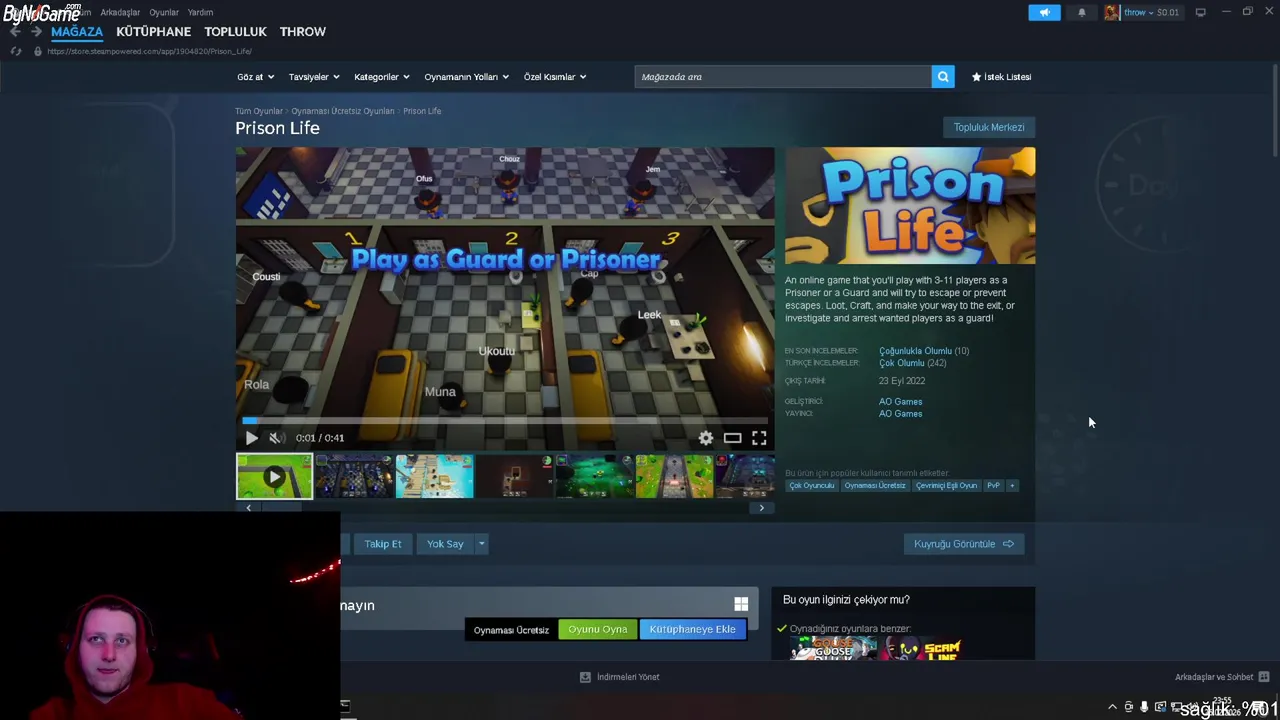The height and width of the screenshot is (720, 1280).
Task: Add a tag with the plus button
Action: pos(1012,486)
